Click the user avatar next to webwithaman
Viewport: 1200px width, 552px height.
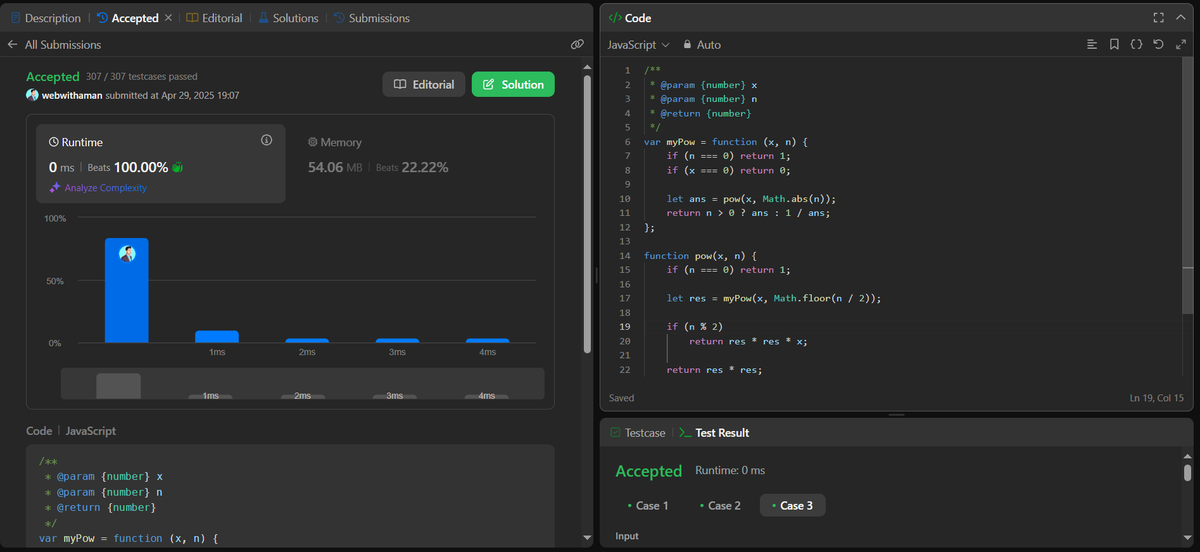(x=33, y=95)
